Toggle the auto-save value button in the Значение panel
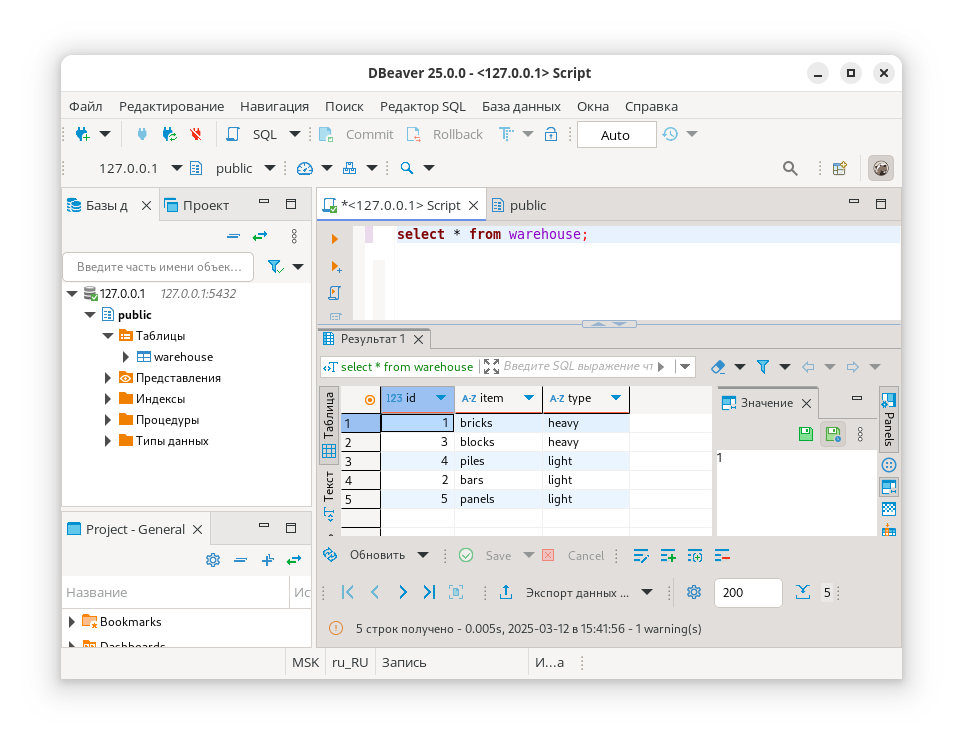963x746 pixels. coord(832,434)
